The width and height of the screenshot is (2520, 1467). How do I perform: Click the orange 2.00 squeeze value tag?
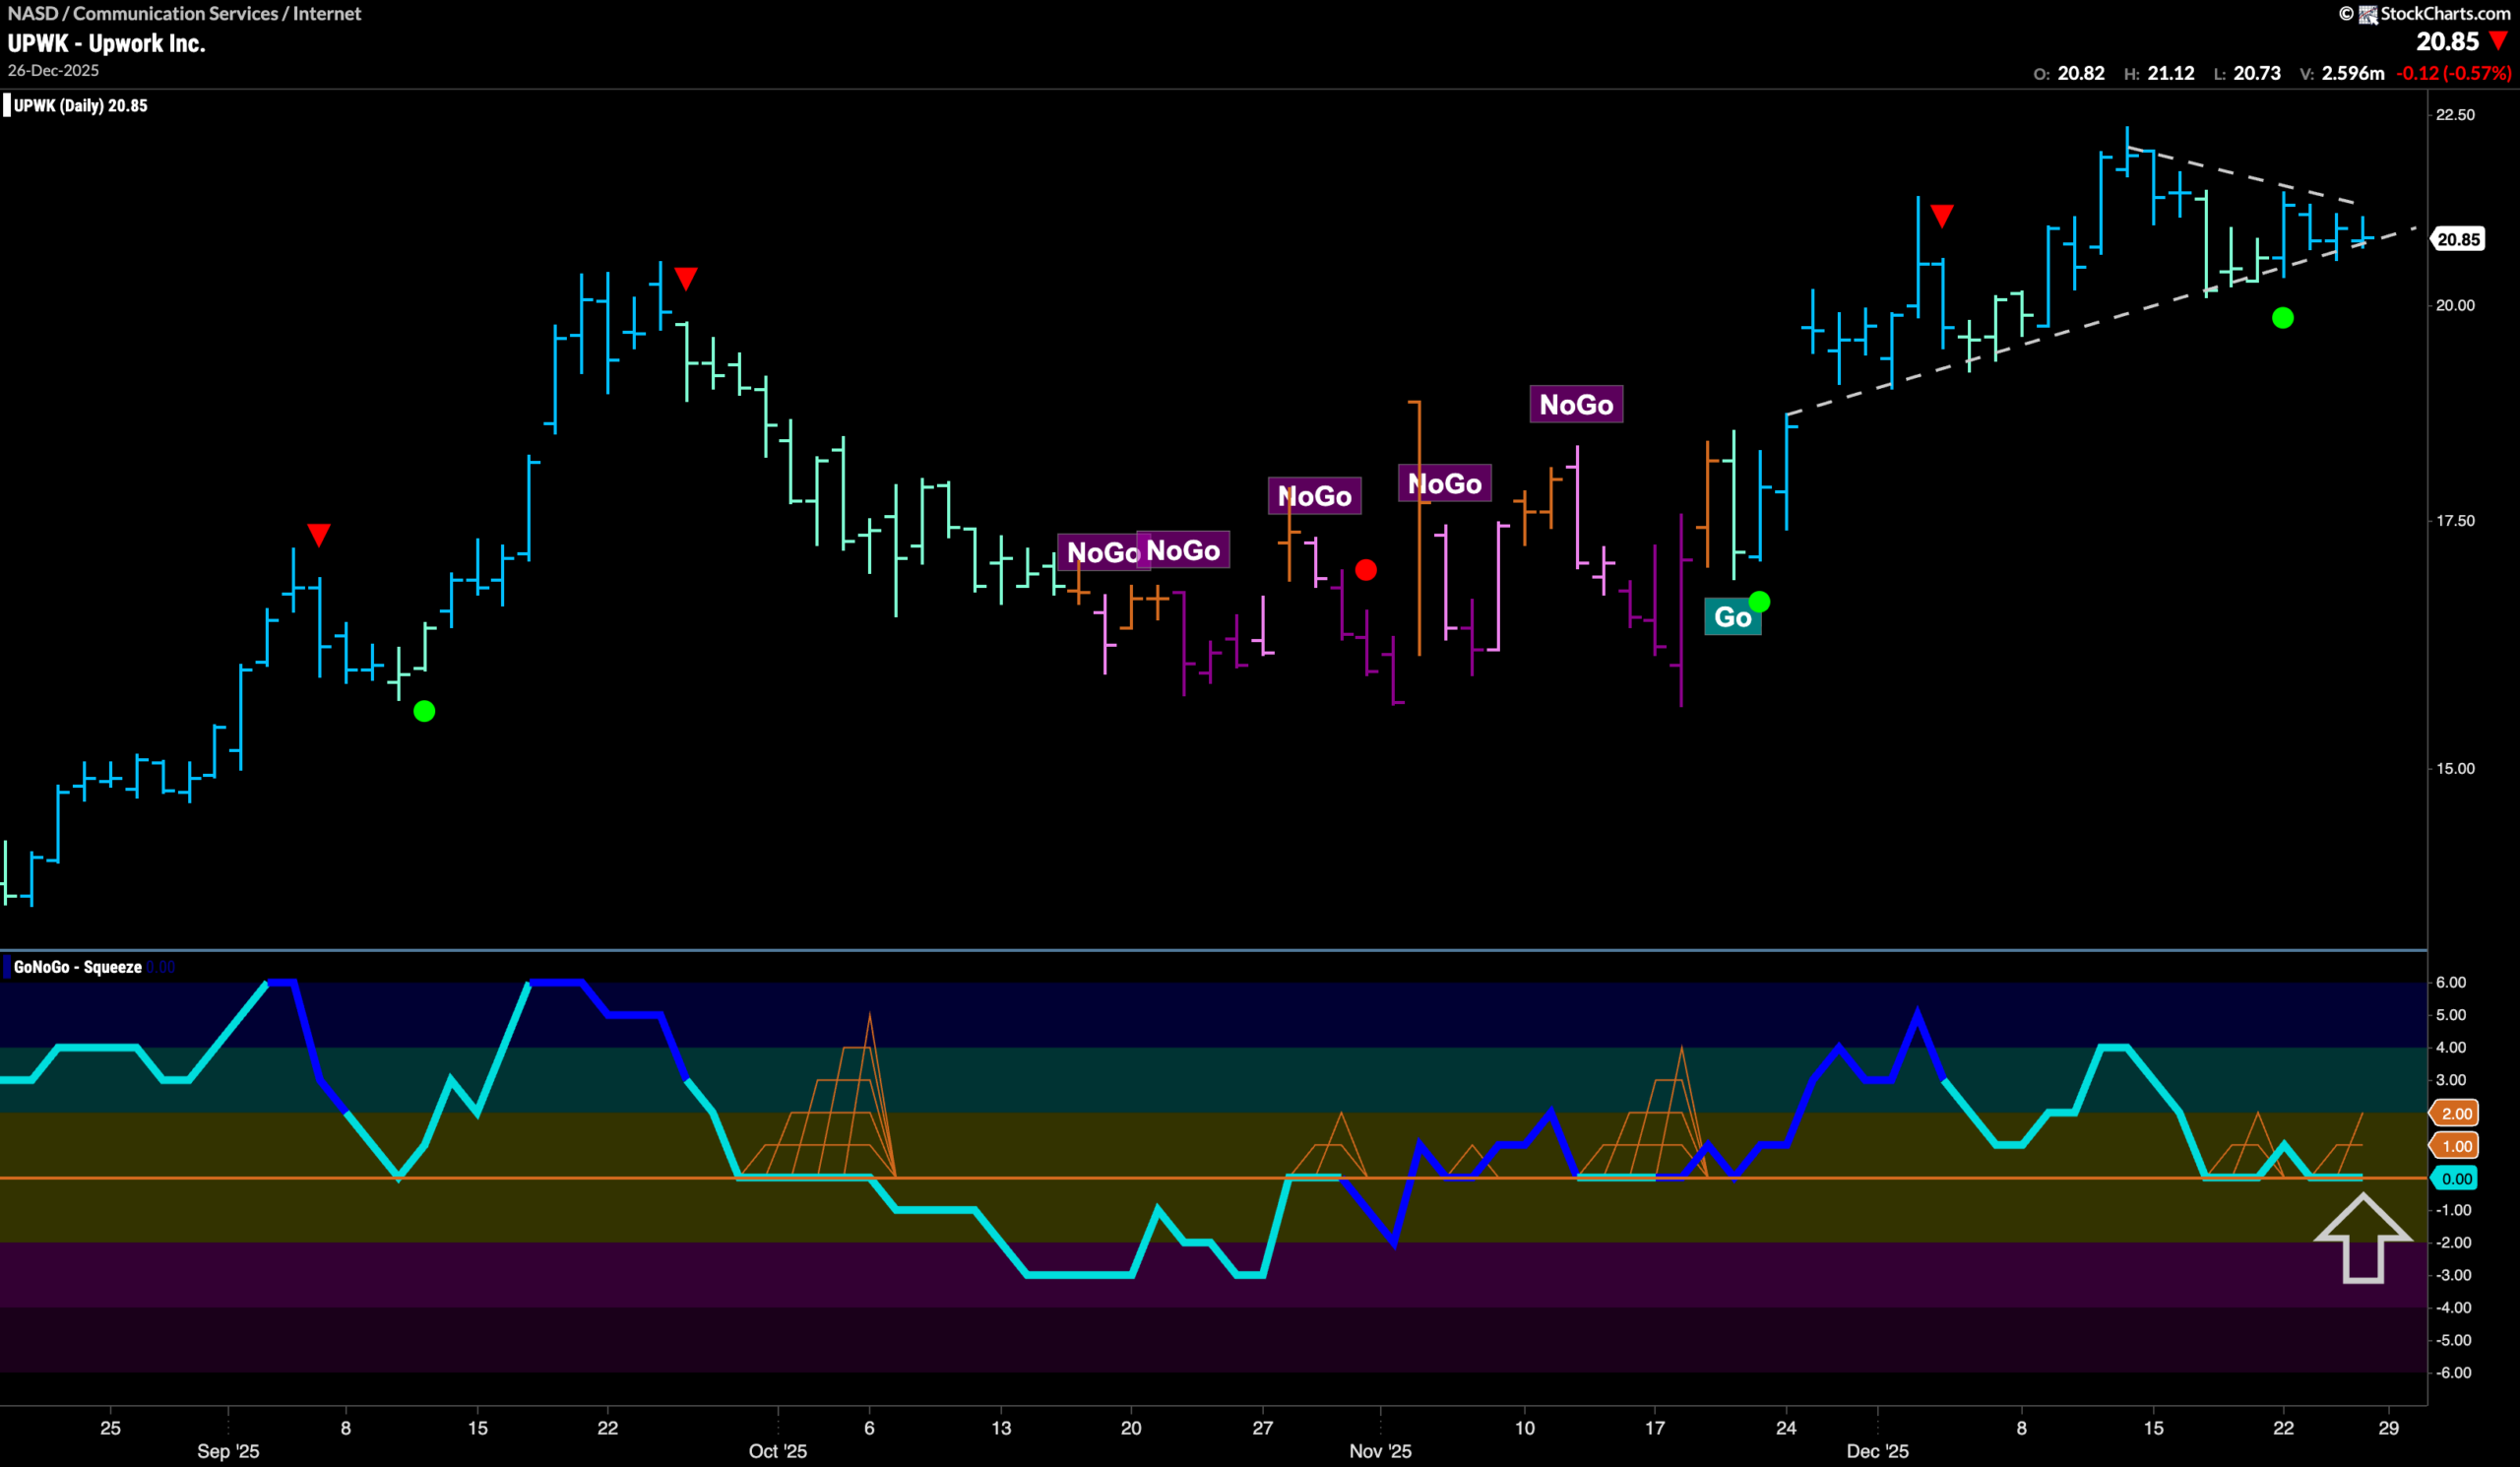(2455, 1113)
